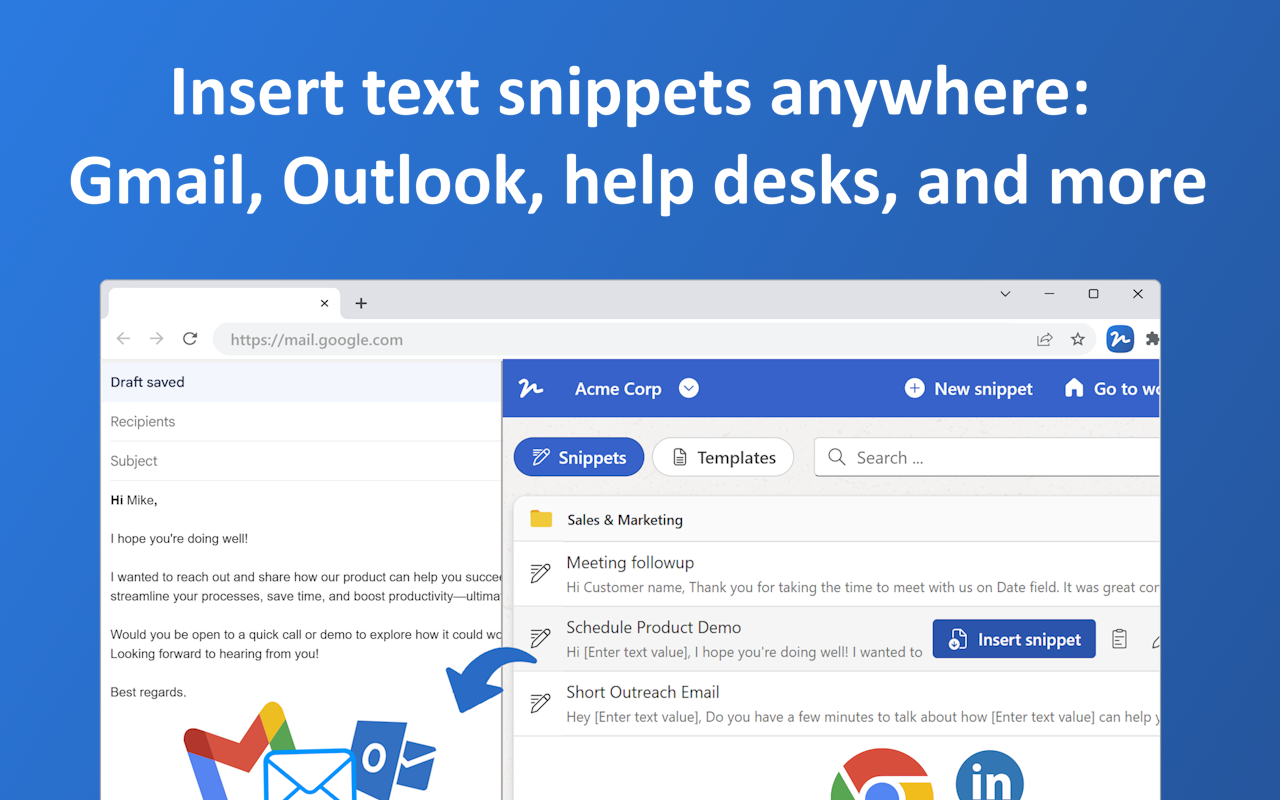Switch to the Templates tab

(723, 457)
